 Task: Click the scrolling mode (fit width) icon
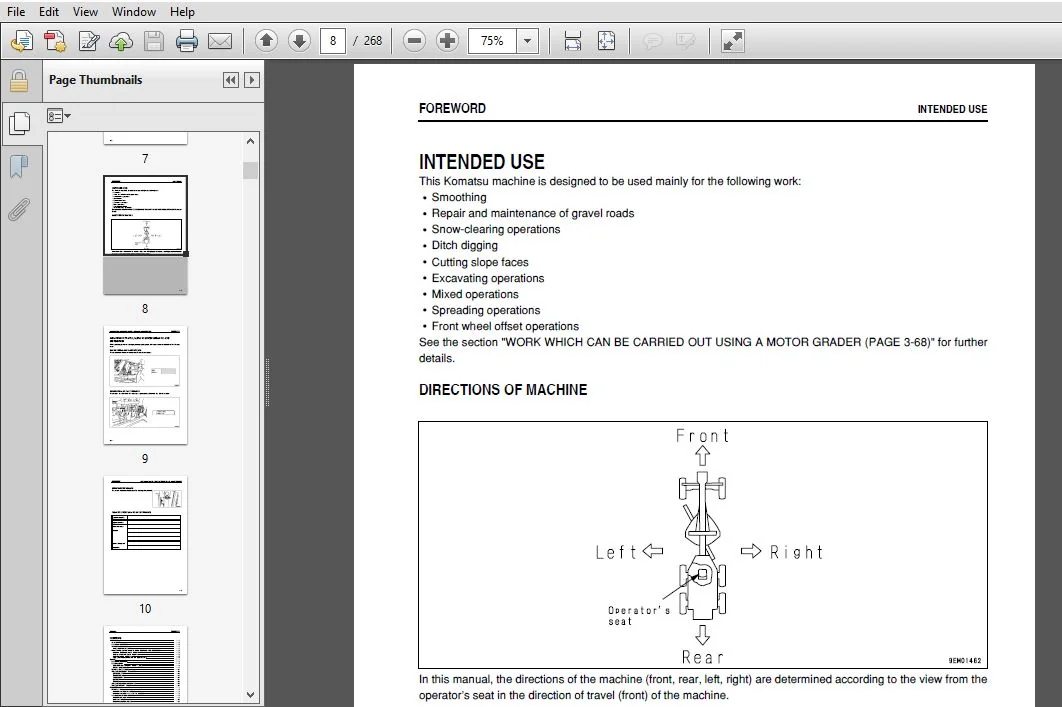(x=573, y=41)
